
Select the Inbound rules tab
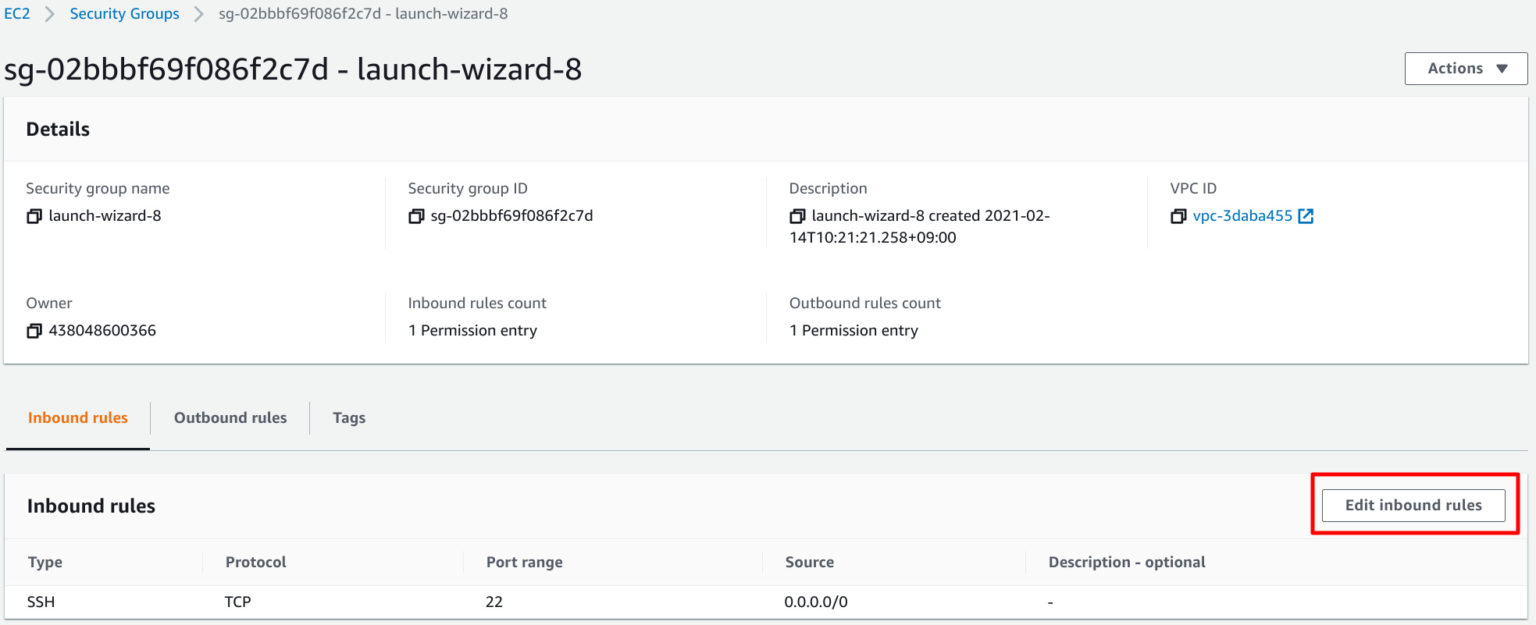click(x=77, y=417)
